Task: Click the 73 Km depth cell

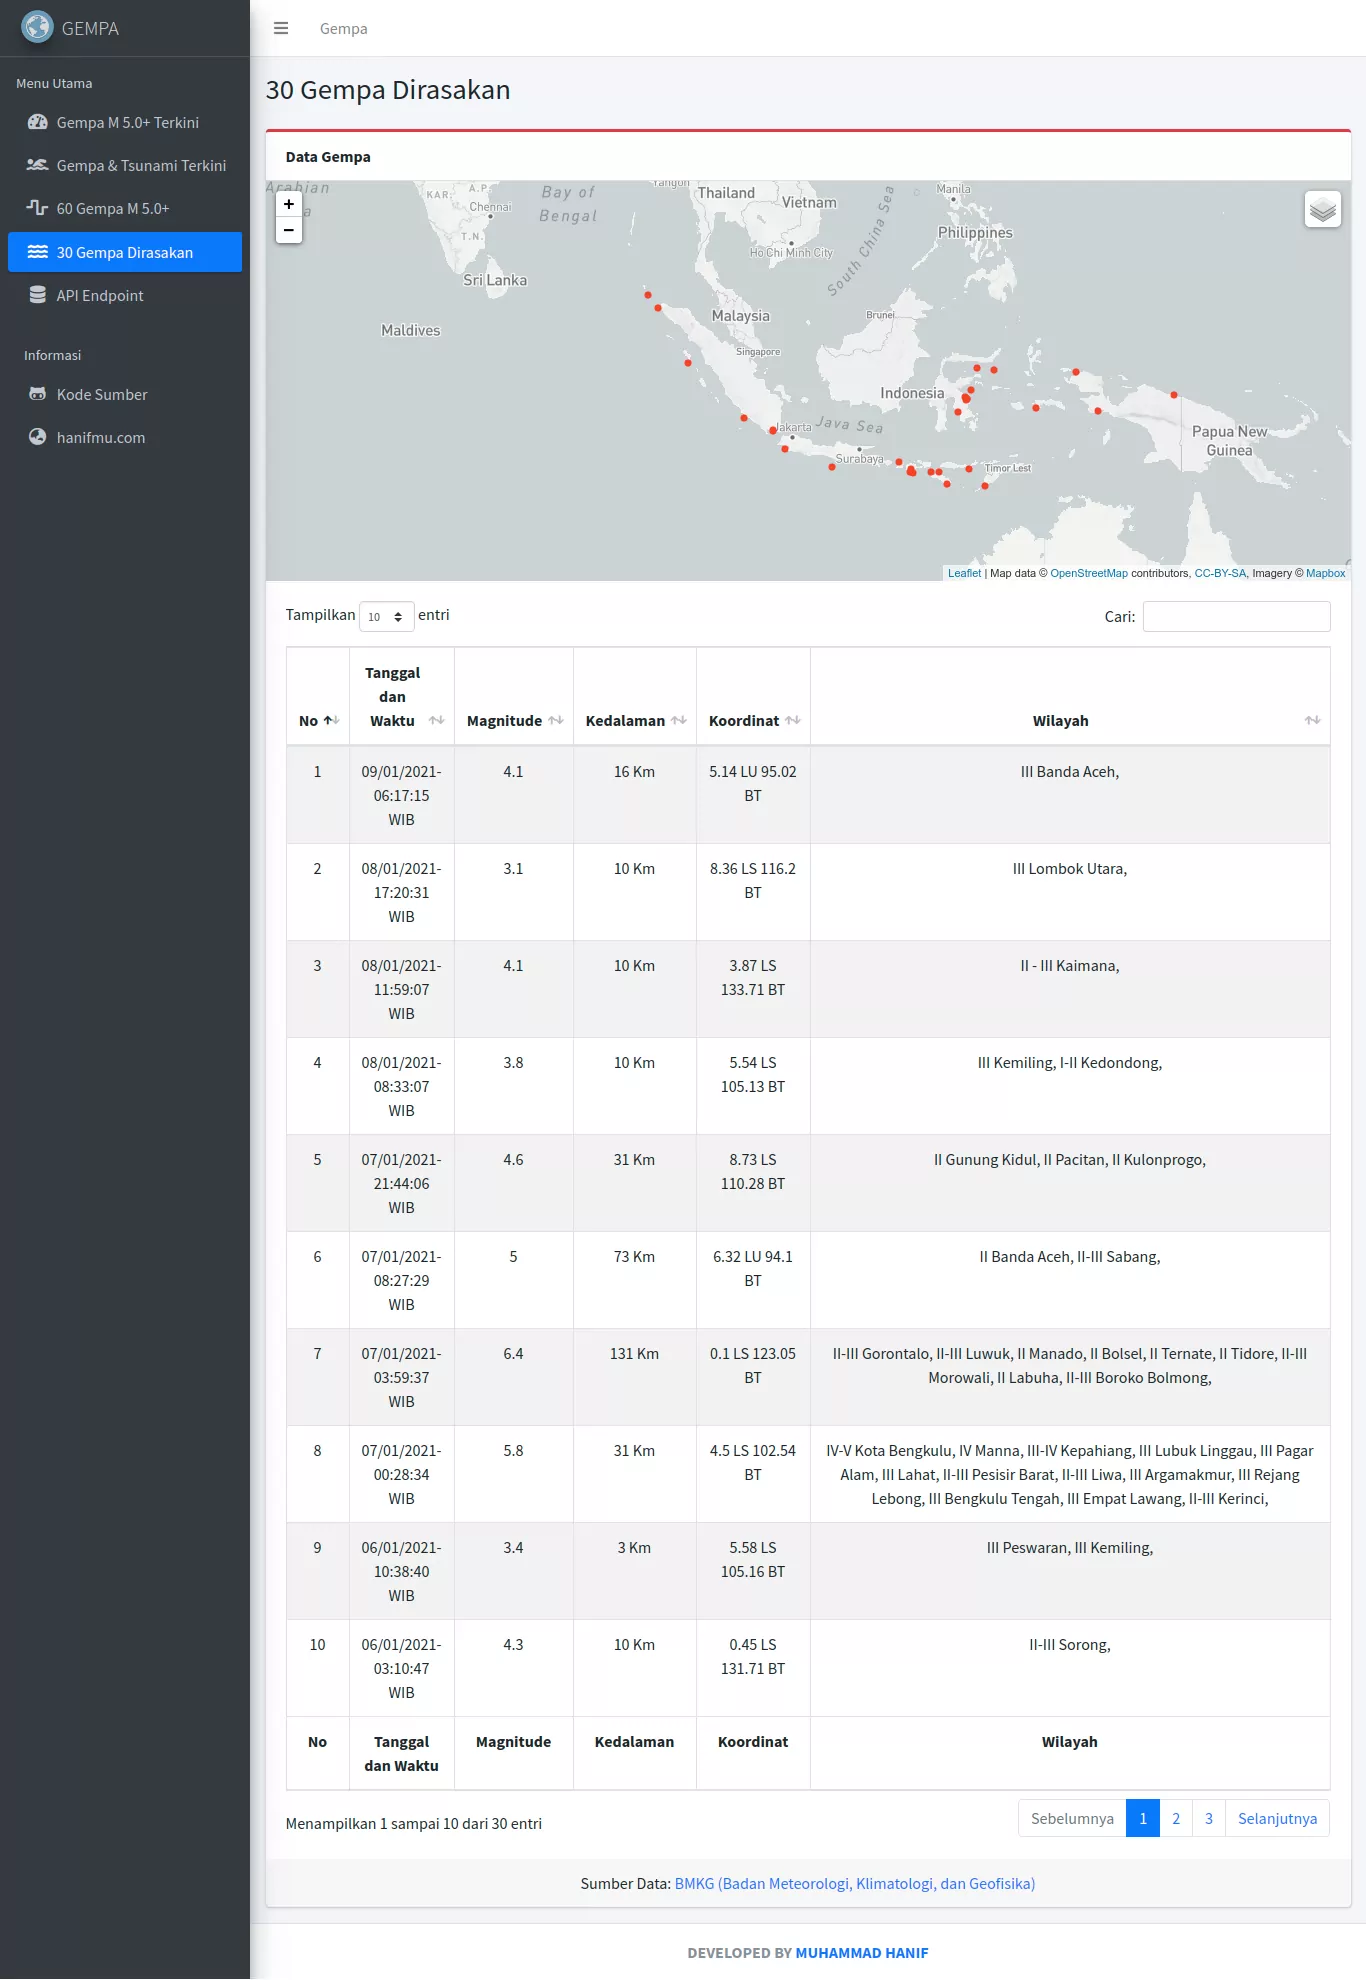Action: 635,1280
